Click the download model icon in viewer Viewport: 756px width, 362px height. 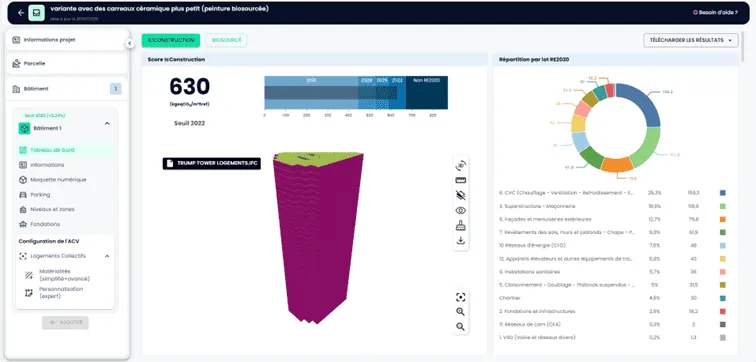(460, 240)
